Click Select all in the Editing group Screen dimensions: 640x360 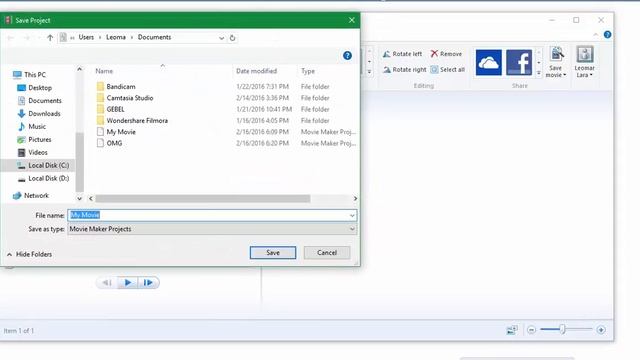[448, 70]
